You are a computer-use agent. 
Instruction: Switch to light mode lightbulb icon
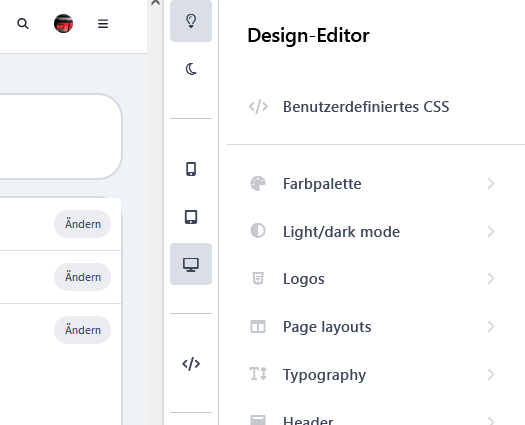click(x=191, y=21)
